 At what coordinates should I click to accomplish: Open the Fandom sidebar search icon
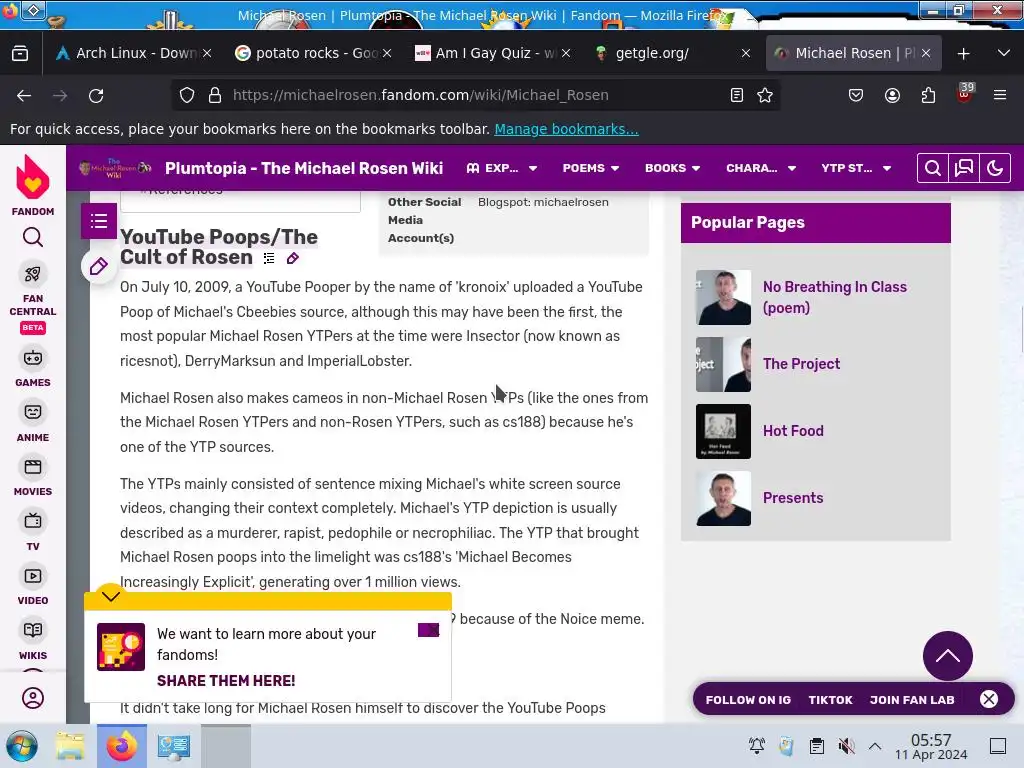point(33,237)
